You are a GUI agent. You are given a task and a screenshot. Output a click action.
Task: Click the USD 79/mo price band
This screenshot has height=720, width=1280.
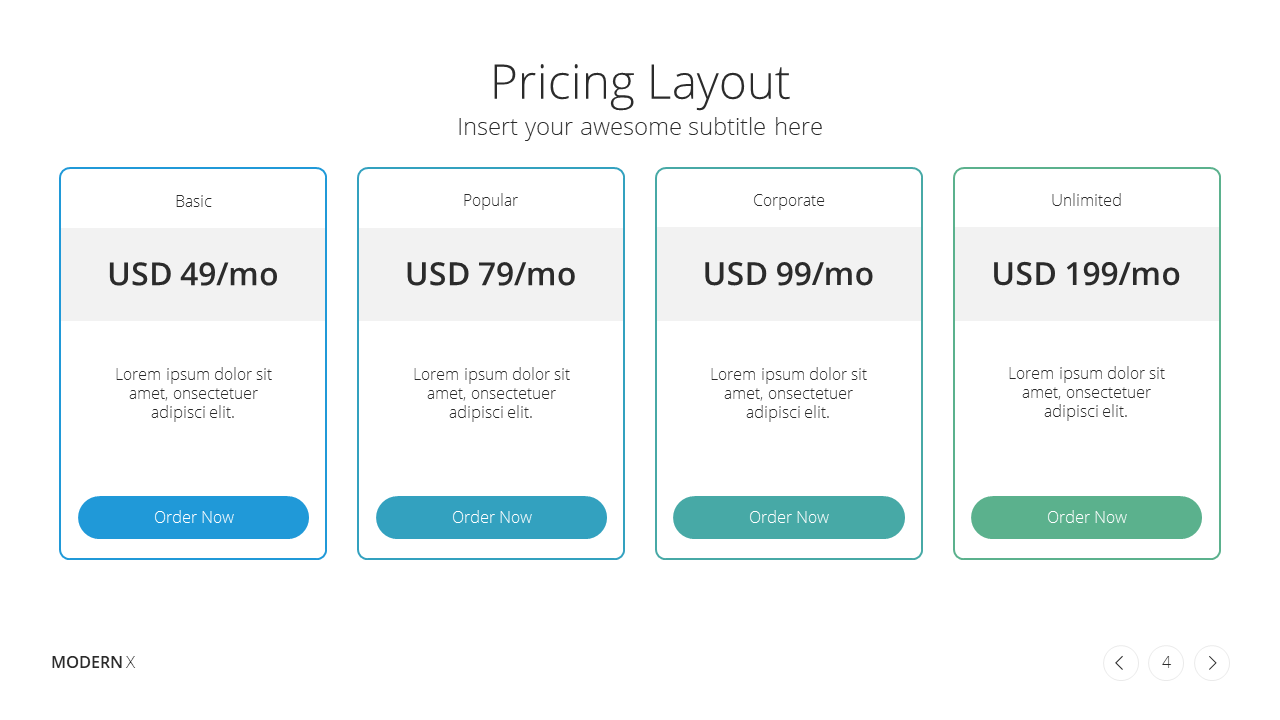tap(491, 274)
